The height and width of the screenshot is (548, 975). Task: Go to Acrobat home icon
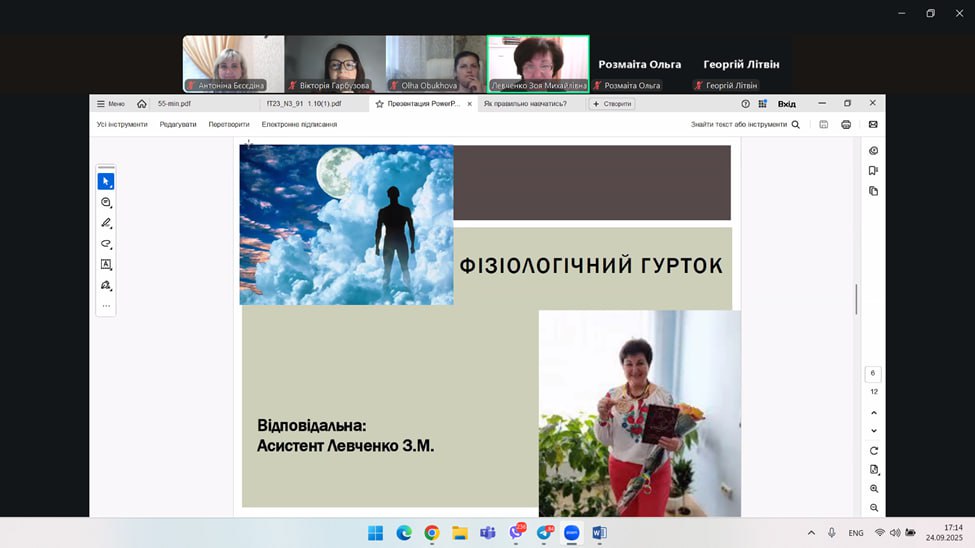point(142,104)
